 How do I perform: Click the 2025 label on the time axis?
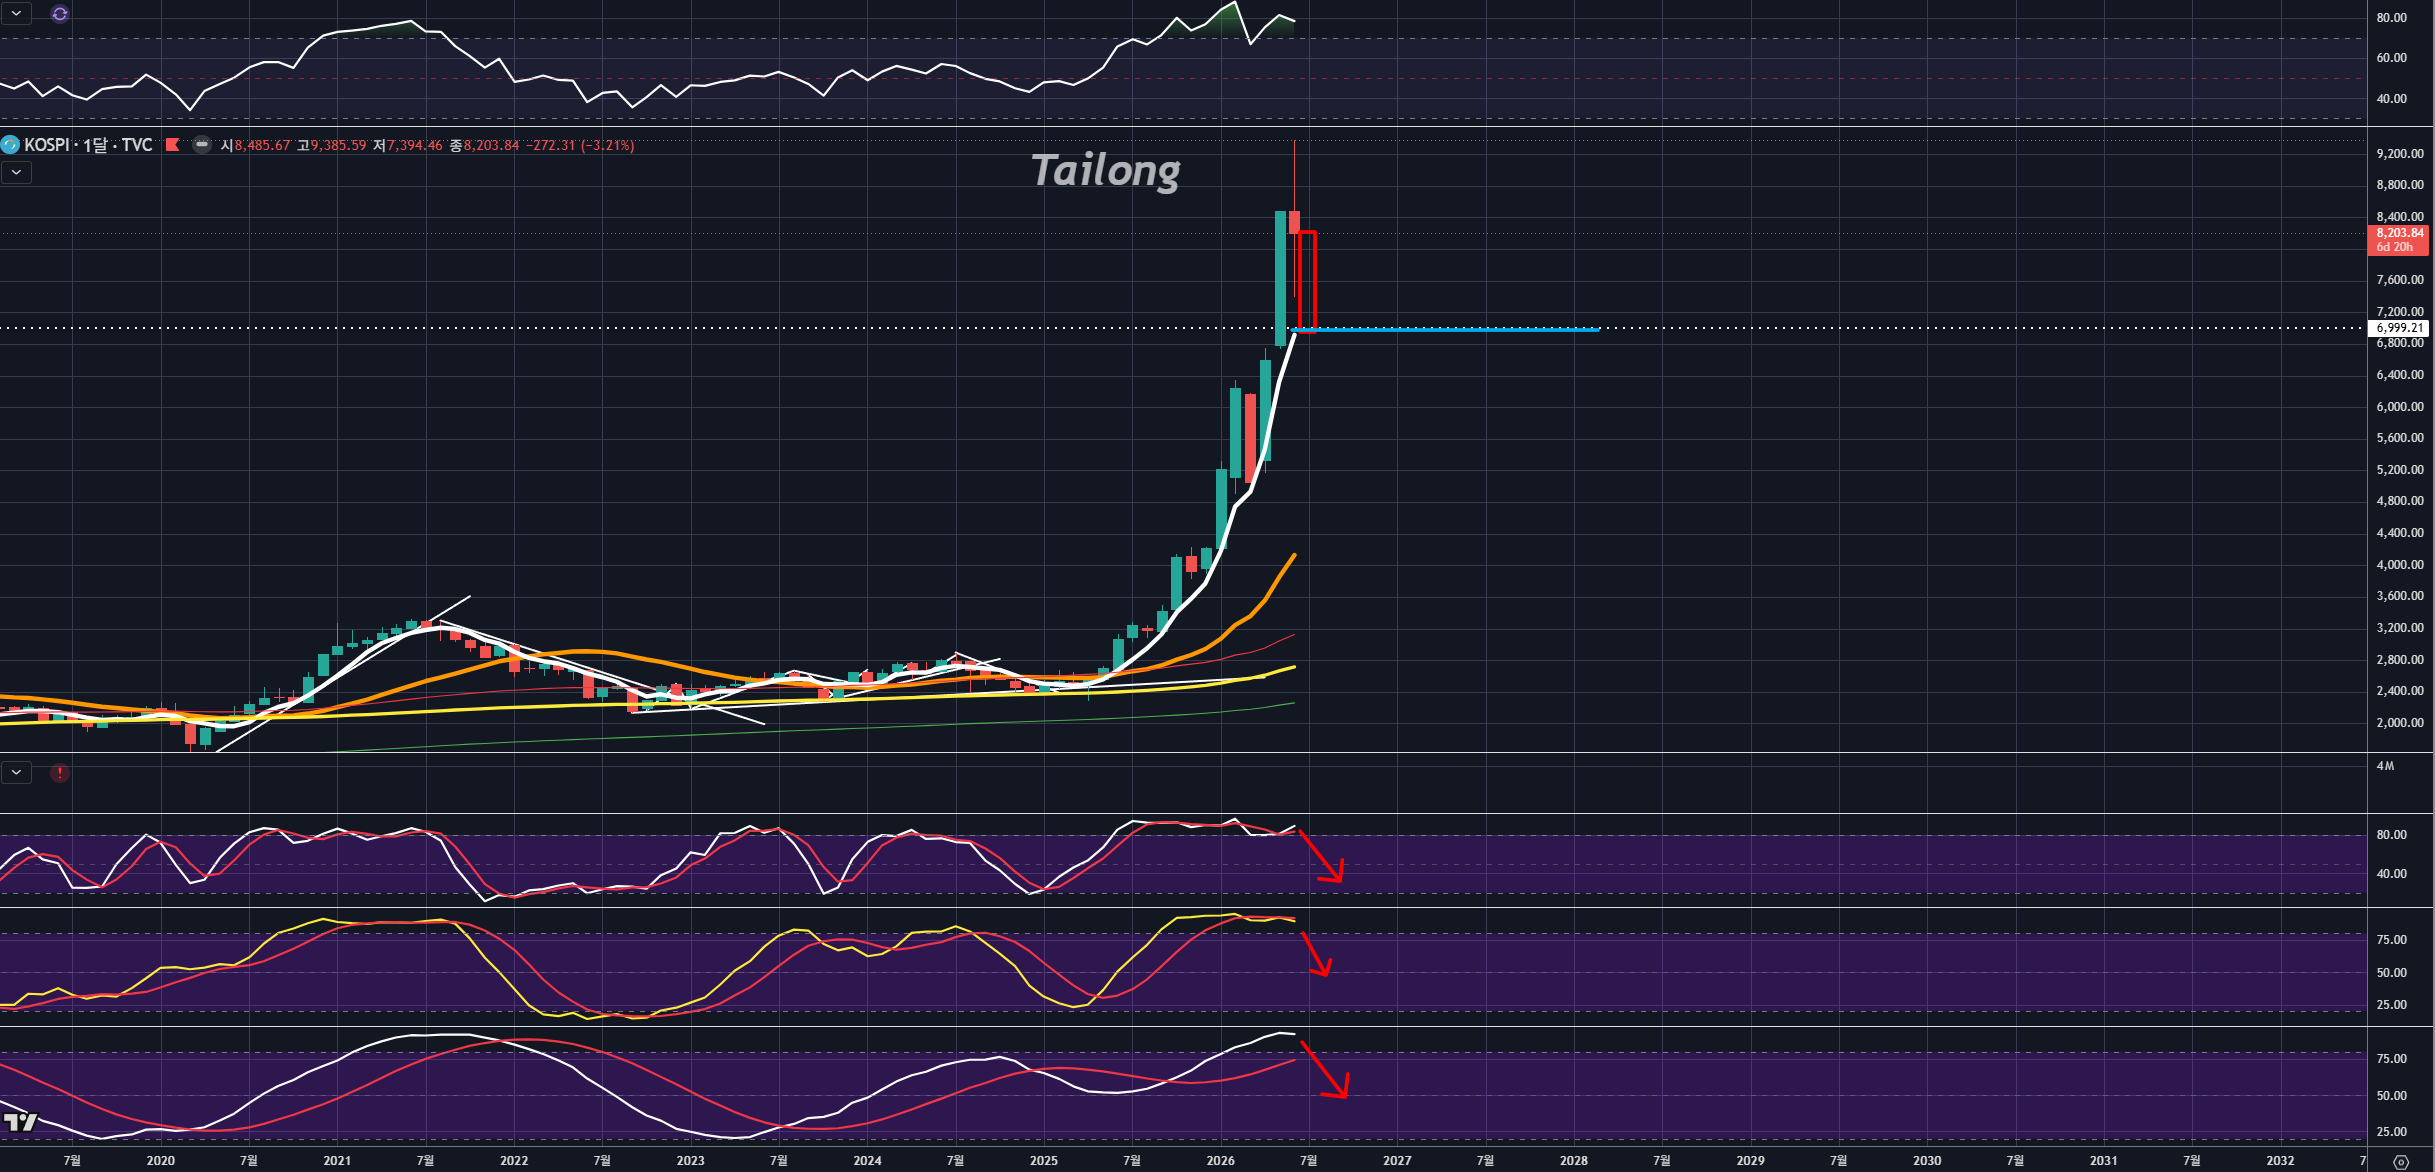pyautogui.click(x=1044, y=1161)
